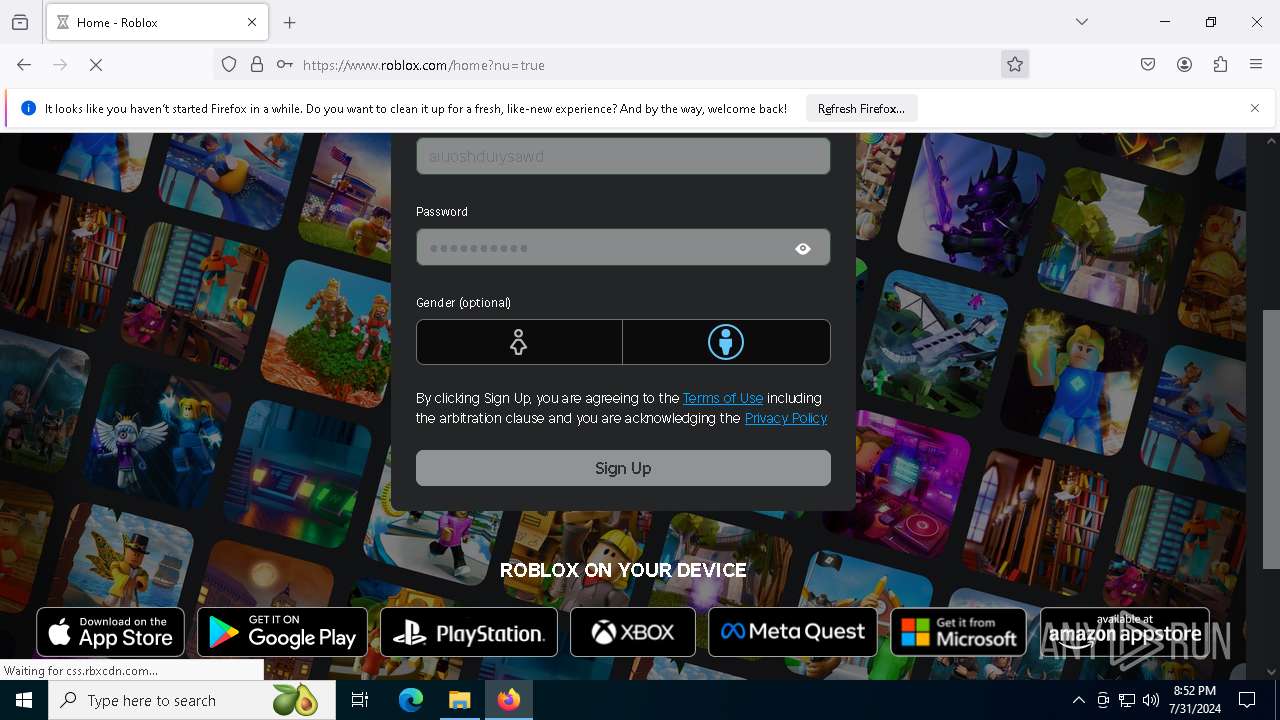Bookmark this page with star icon
Screen dimensions: 1280x720
tap(1015, 65)
